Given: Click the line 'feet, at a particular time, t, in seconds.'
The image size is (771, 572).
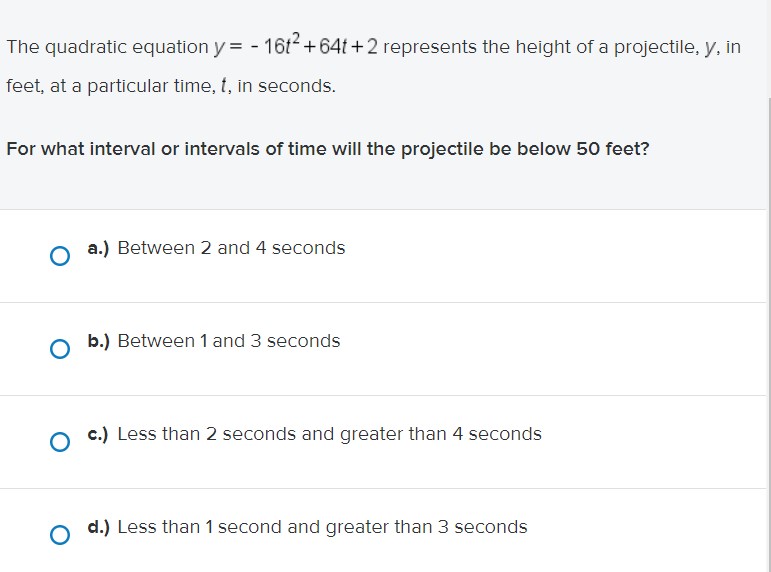Looking at the screenshot, I should pos(171,86).
